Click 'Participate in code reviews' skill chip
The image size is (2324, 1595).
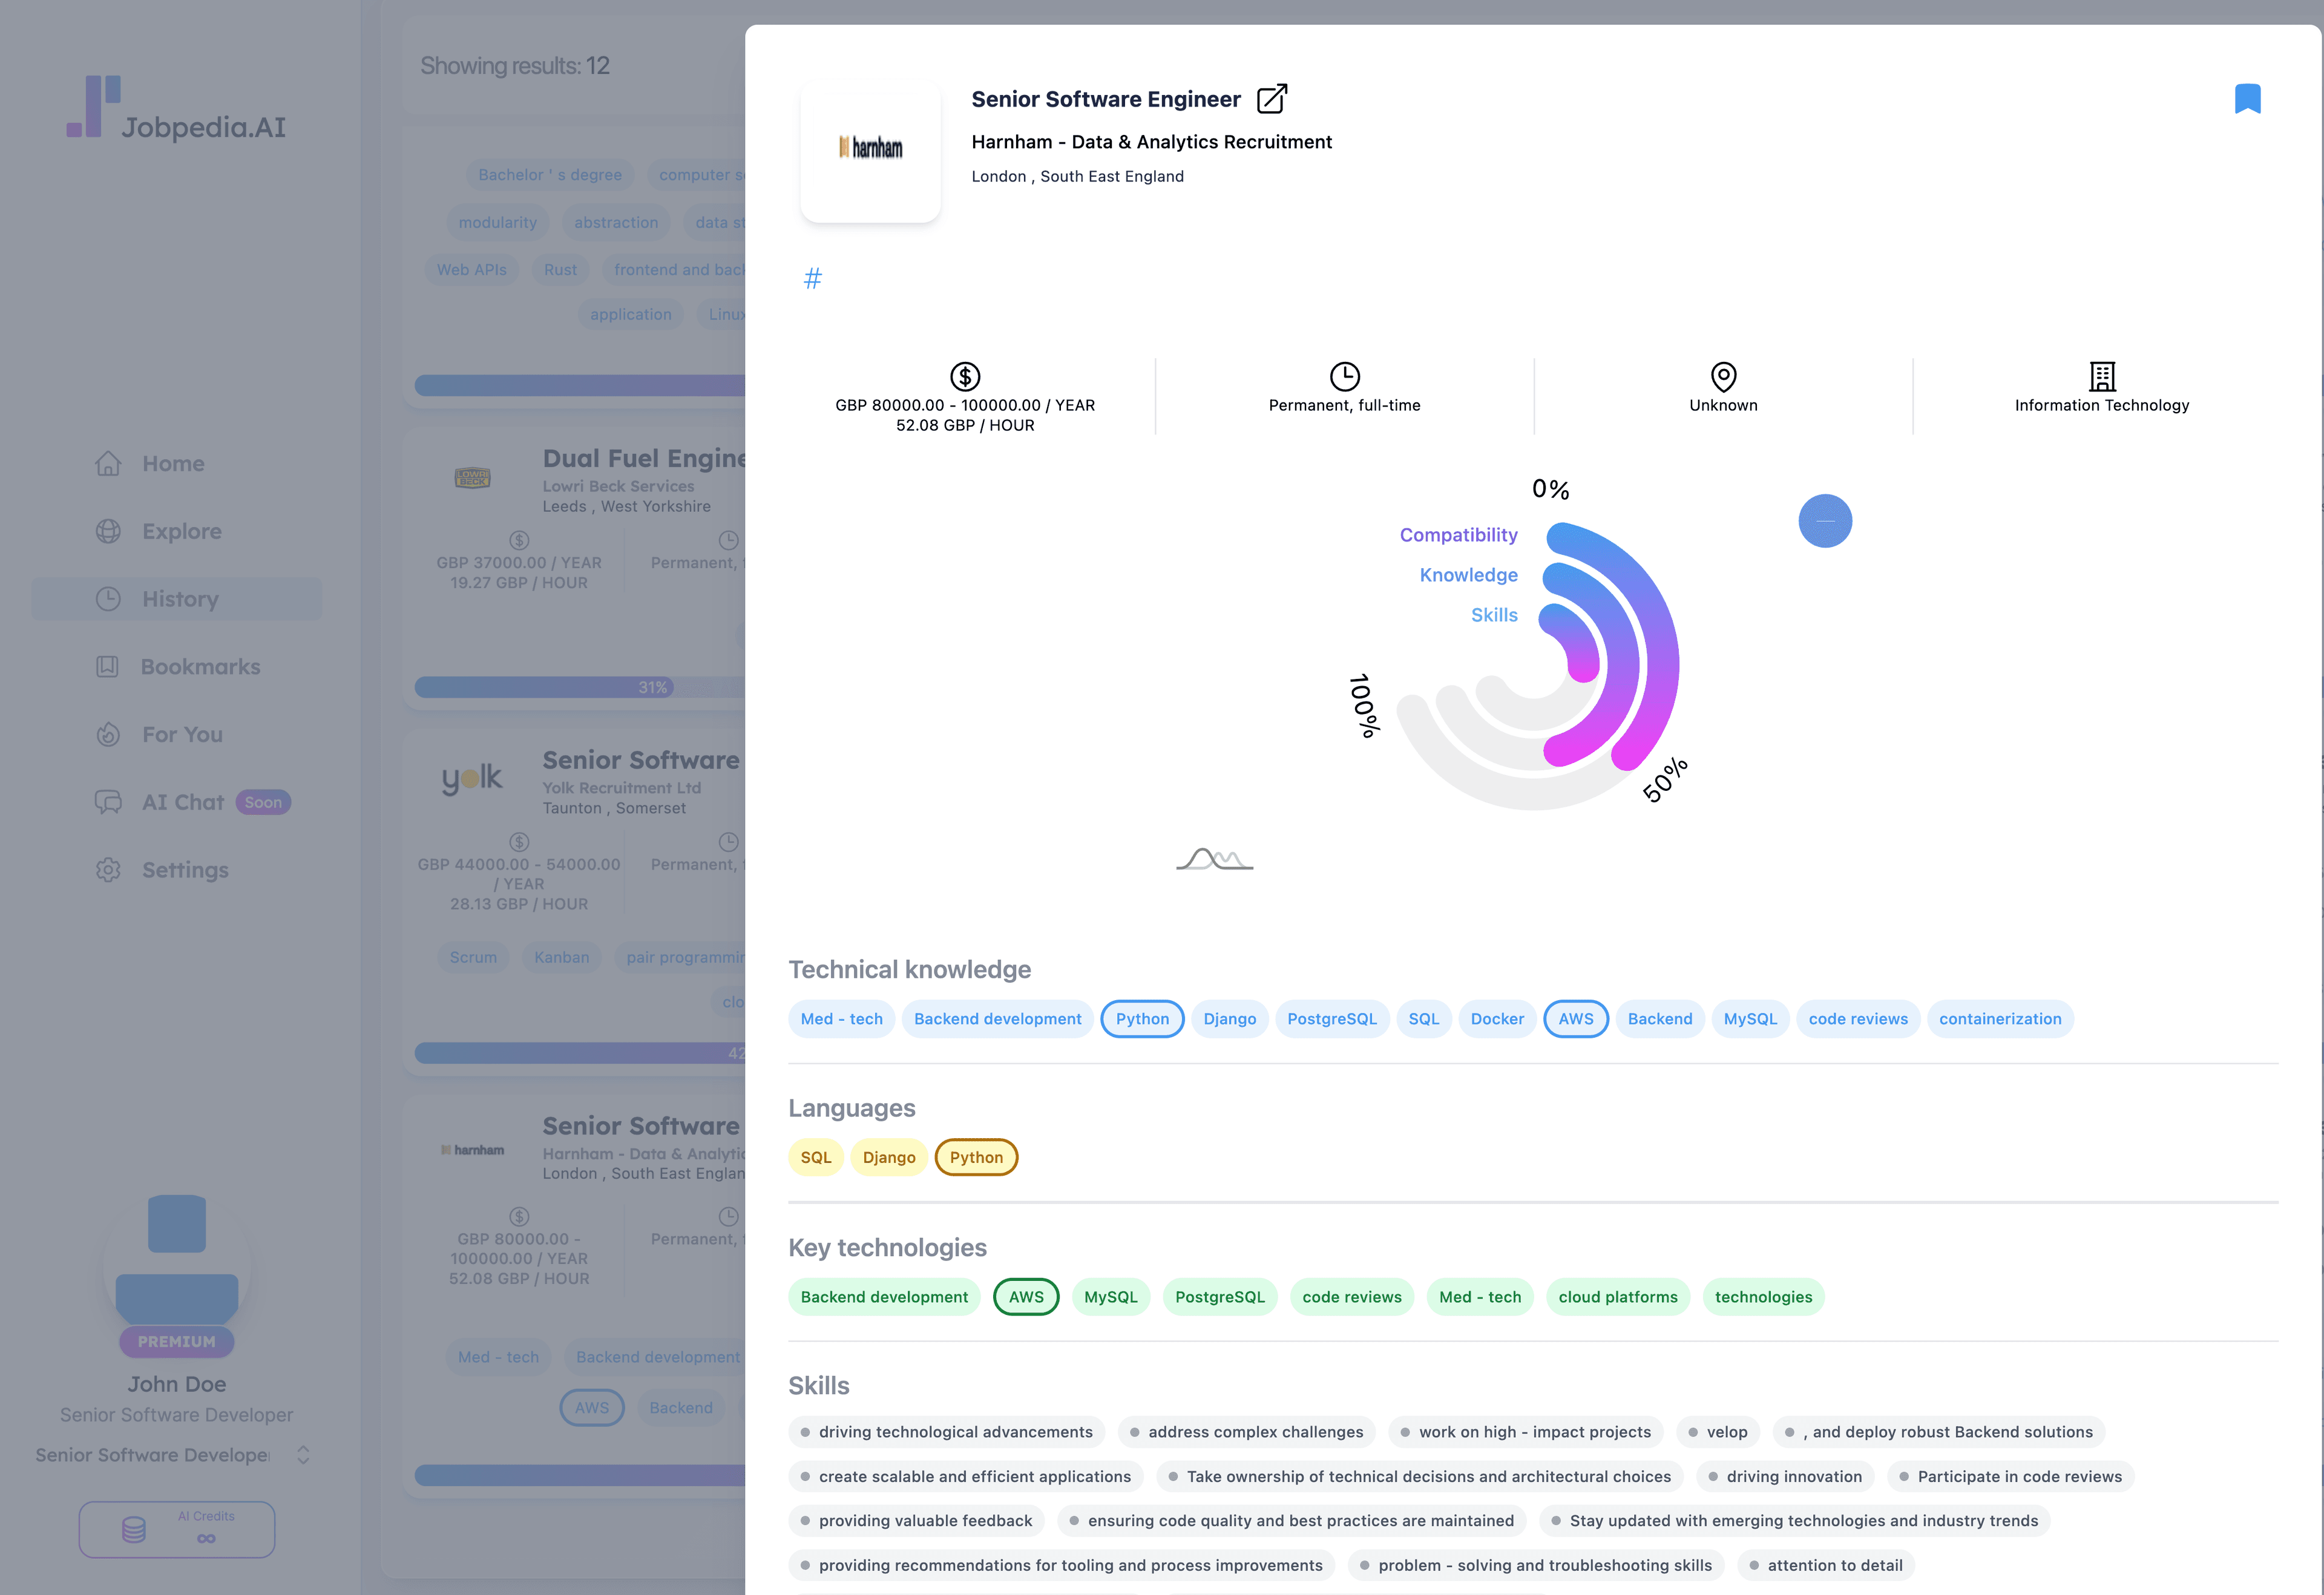pos(2010,1477)
